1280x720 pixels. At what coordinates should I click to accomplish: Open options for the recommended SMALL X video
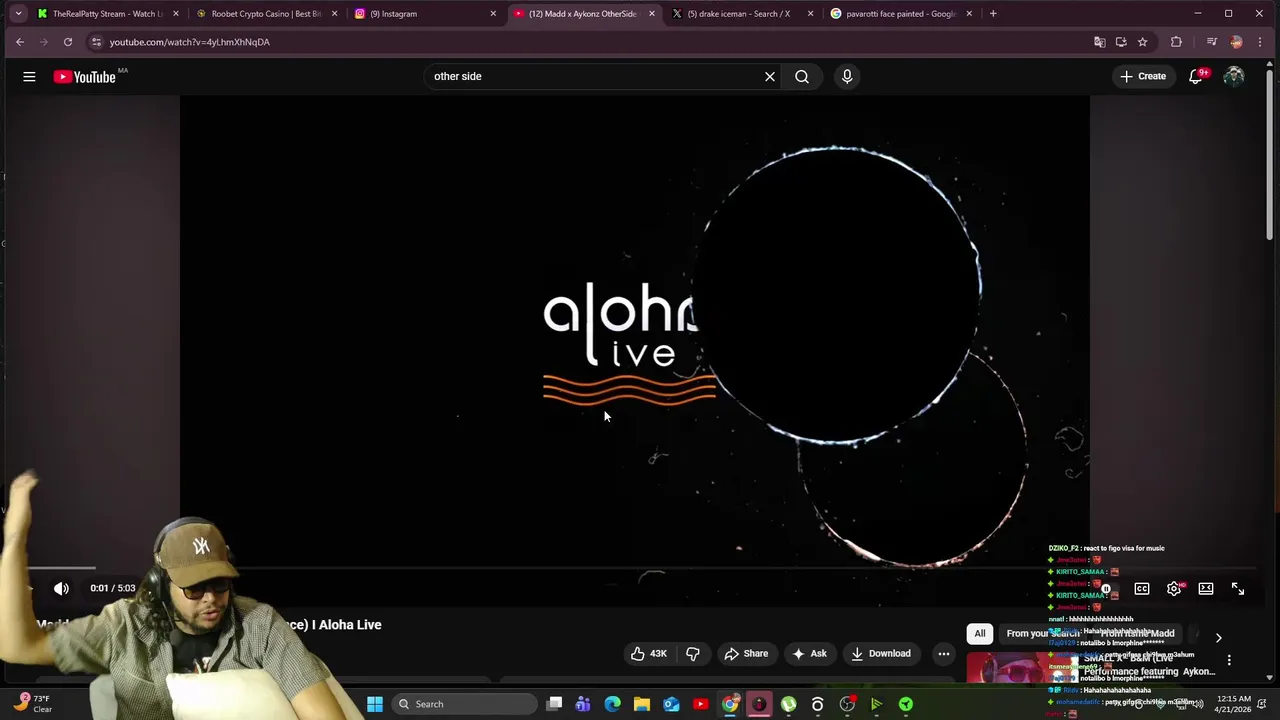click(x=1229, y=660)
